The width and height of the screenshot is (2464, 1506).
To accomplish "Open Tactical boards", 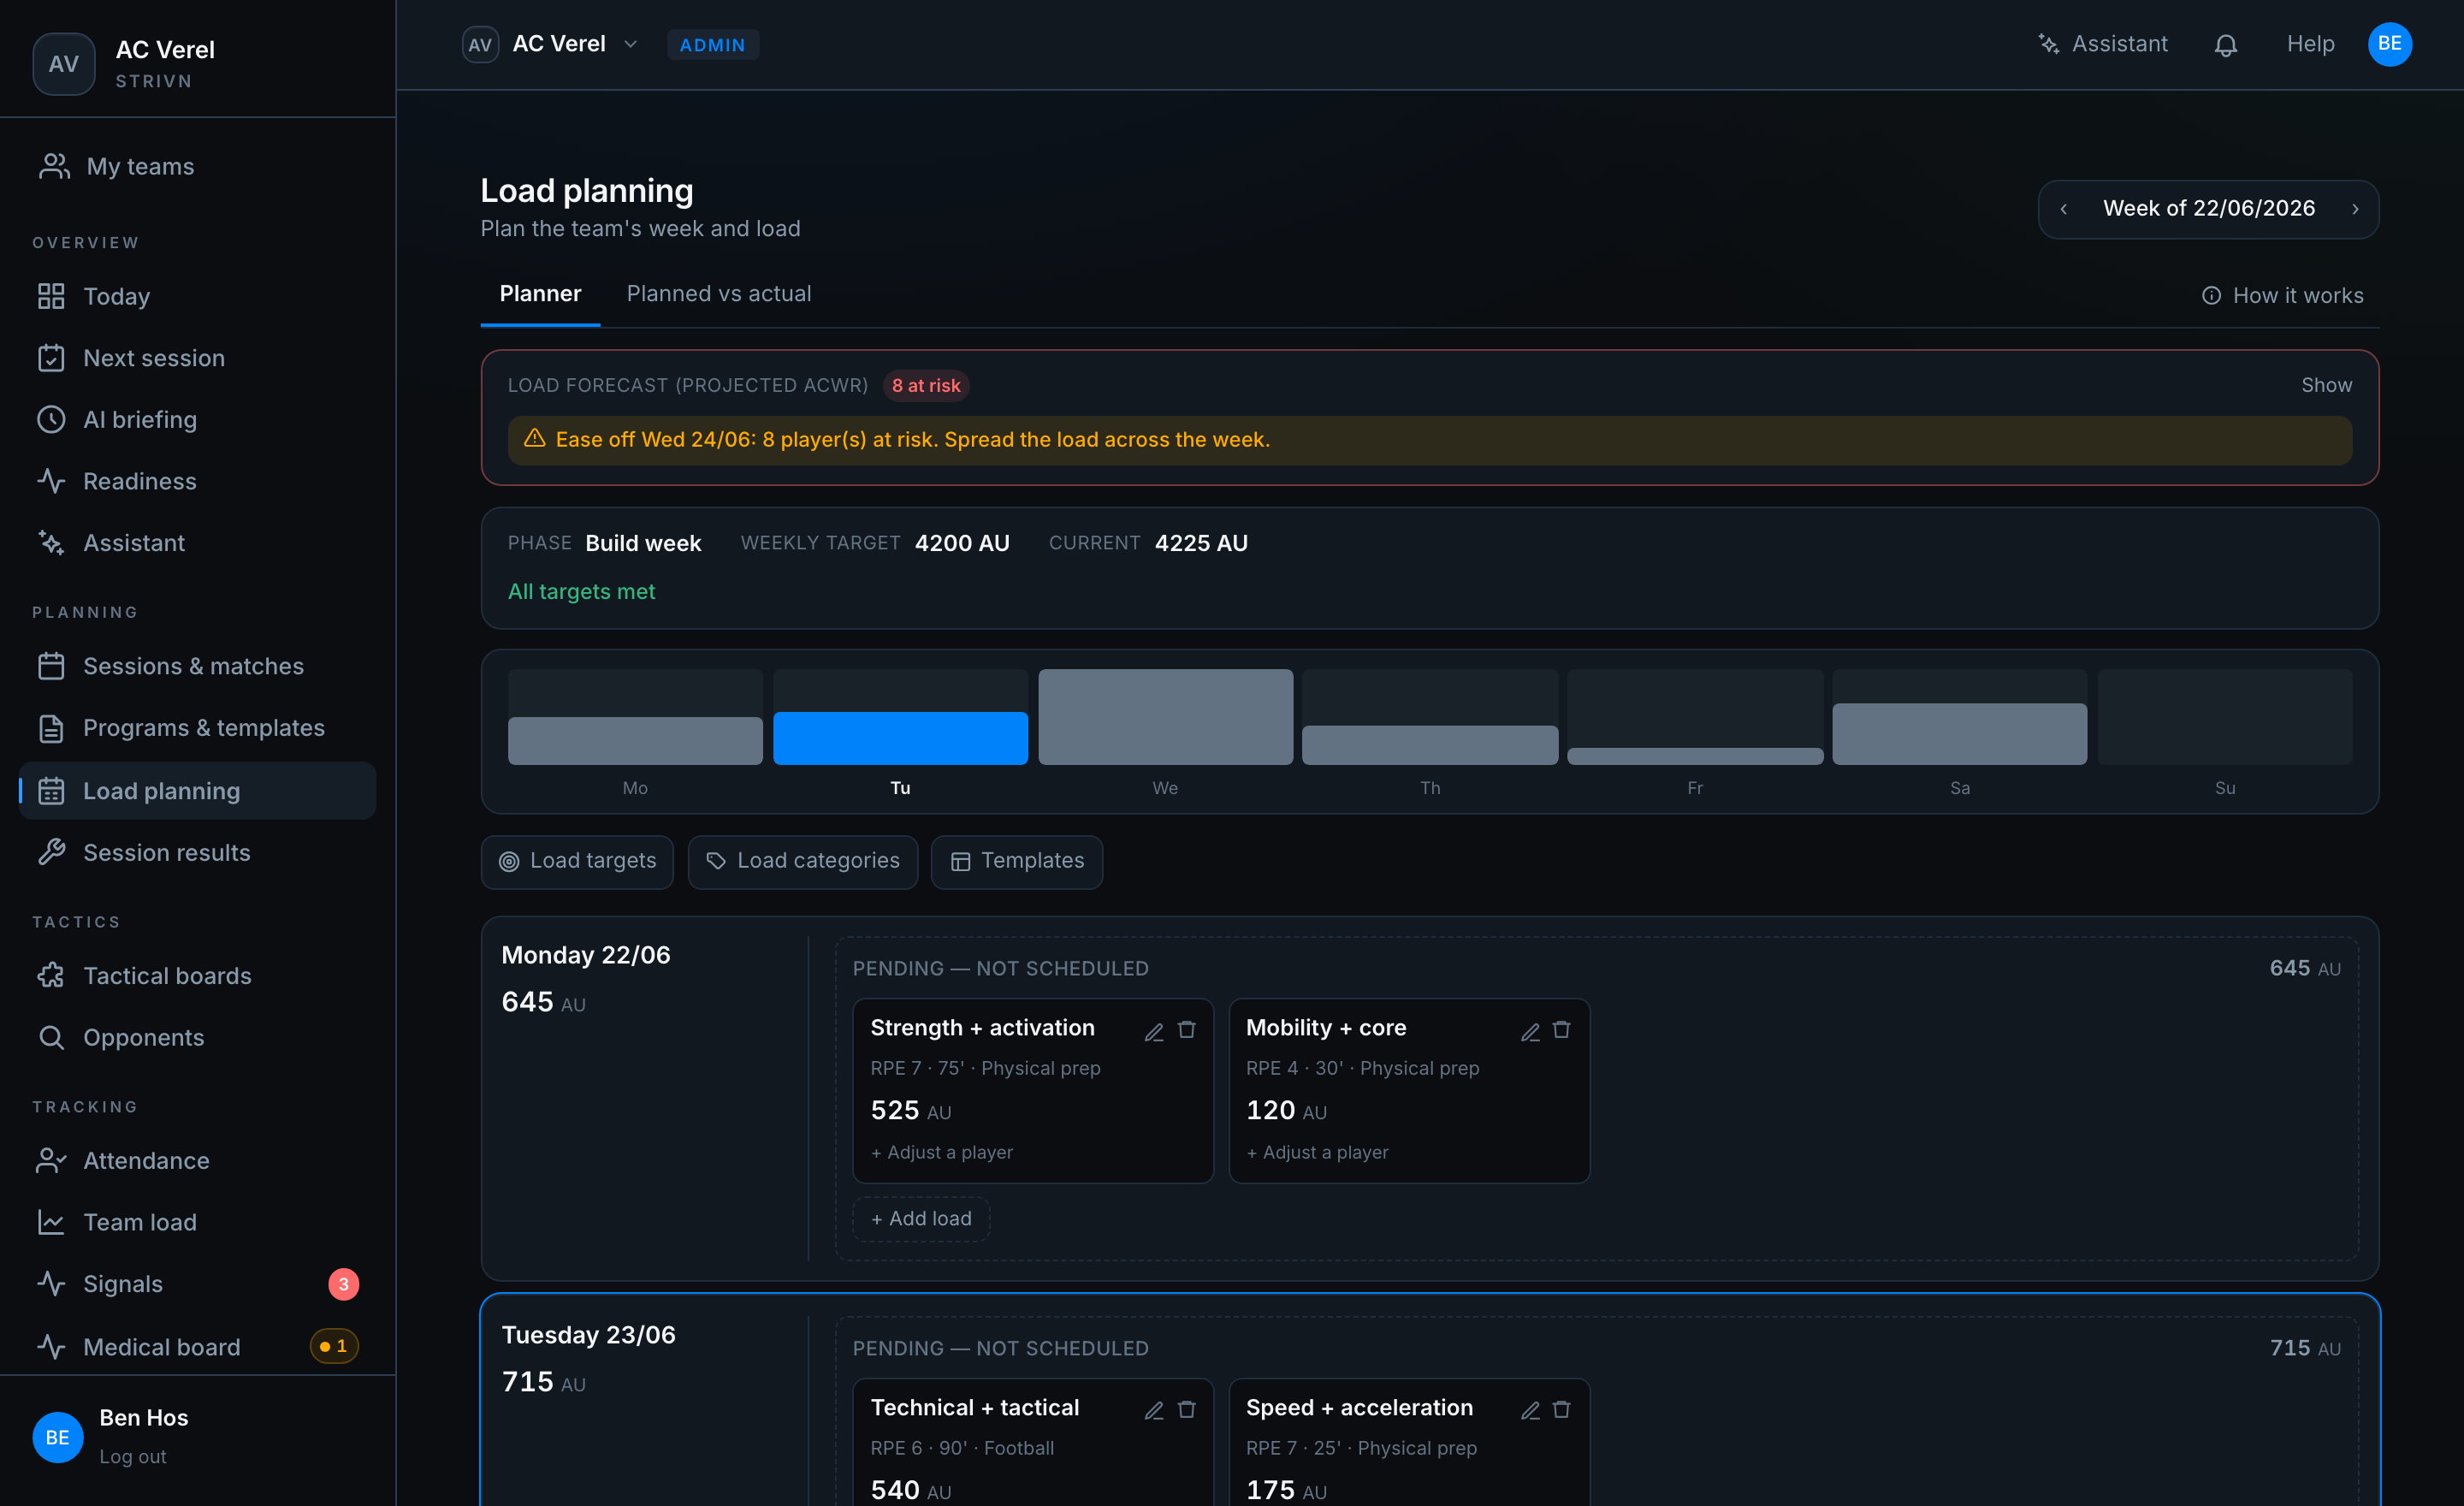I will (x=198, y=976).
